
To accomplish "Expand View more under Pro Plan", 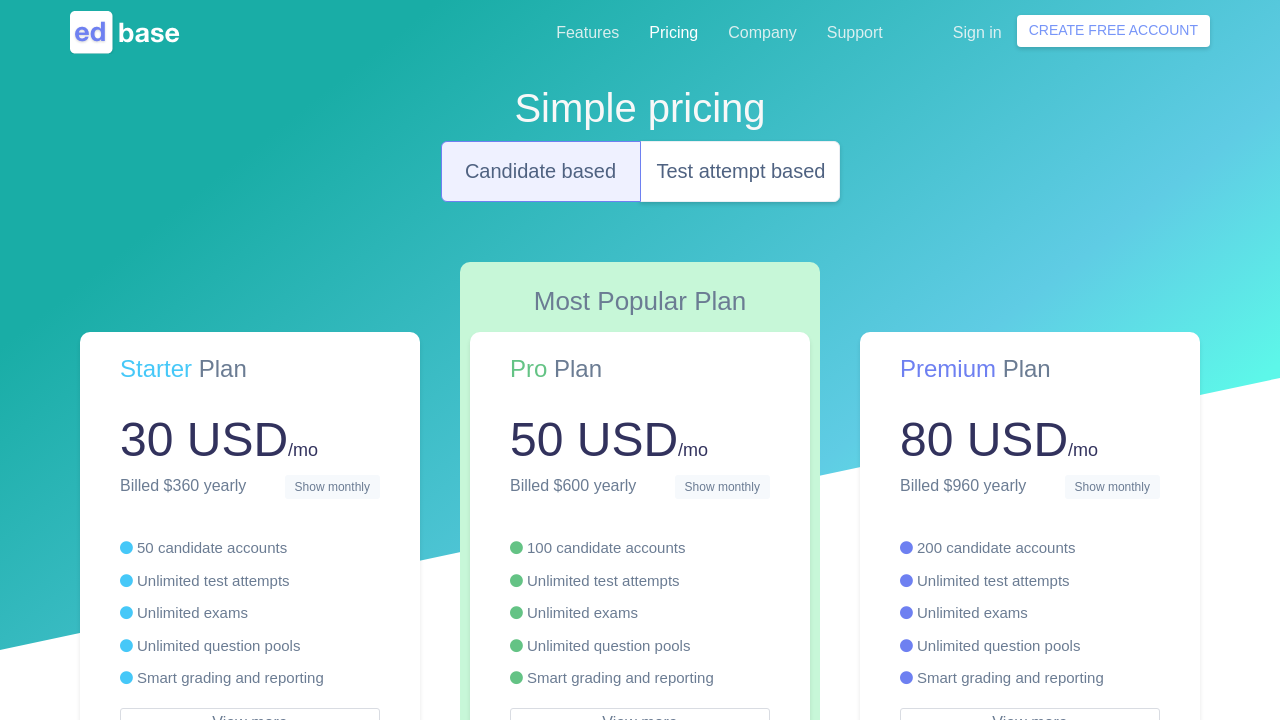I will (640, 714).
